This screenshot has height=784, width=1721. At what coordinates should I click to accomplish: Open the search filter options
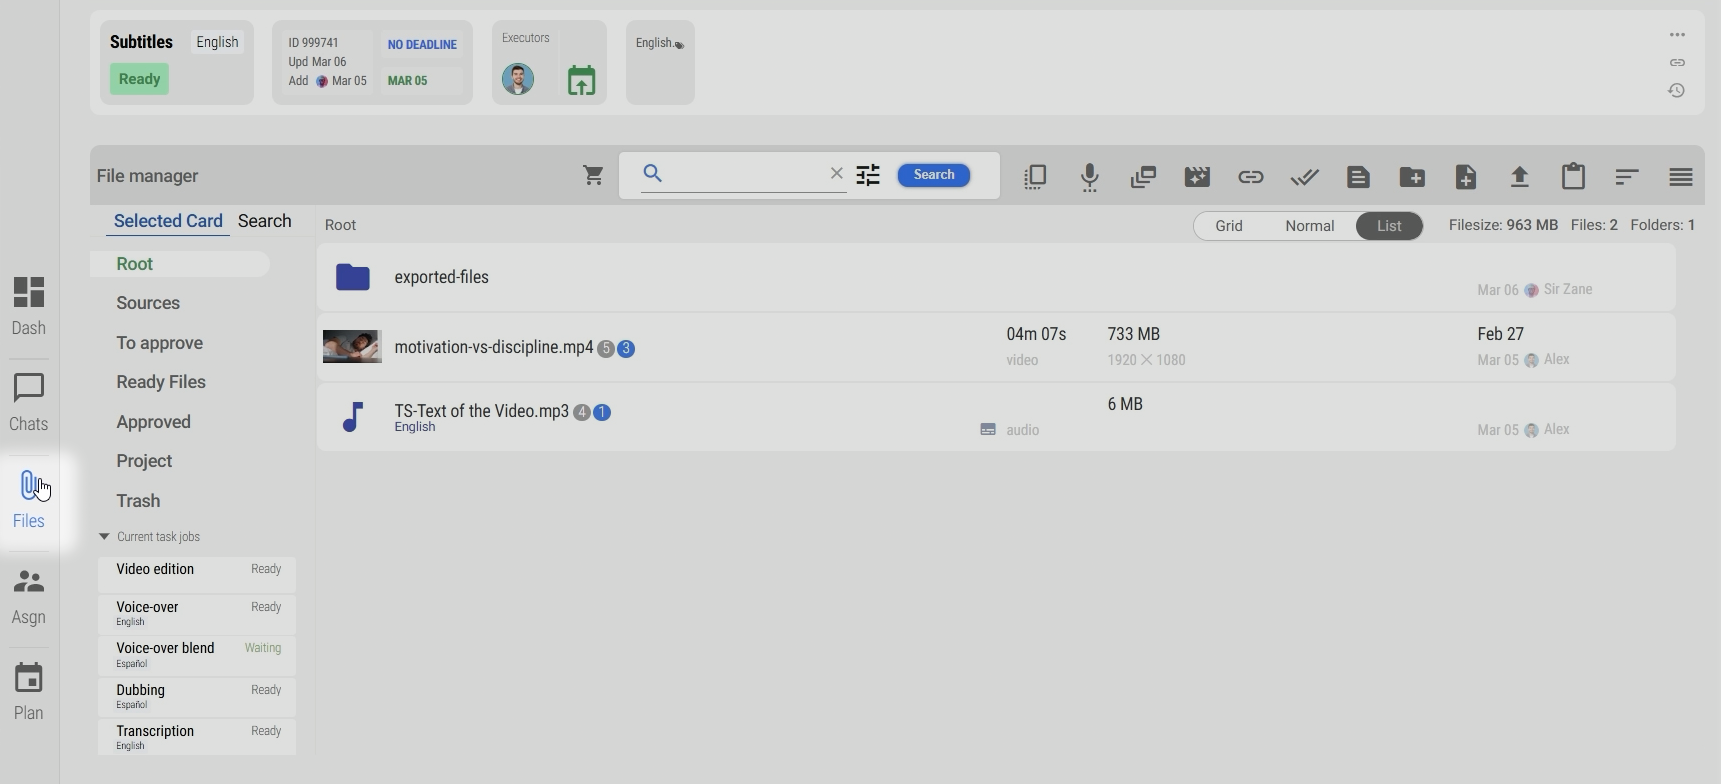[x=868, y=175]
